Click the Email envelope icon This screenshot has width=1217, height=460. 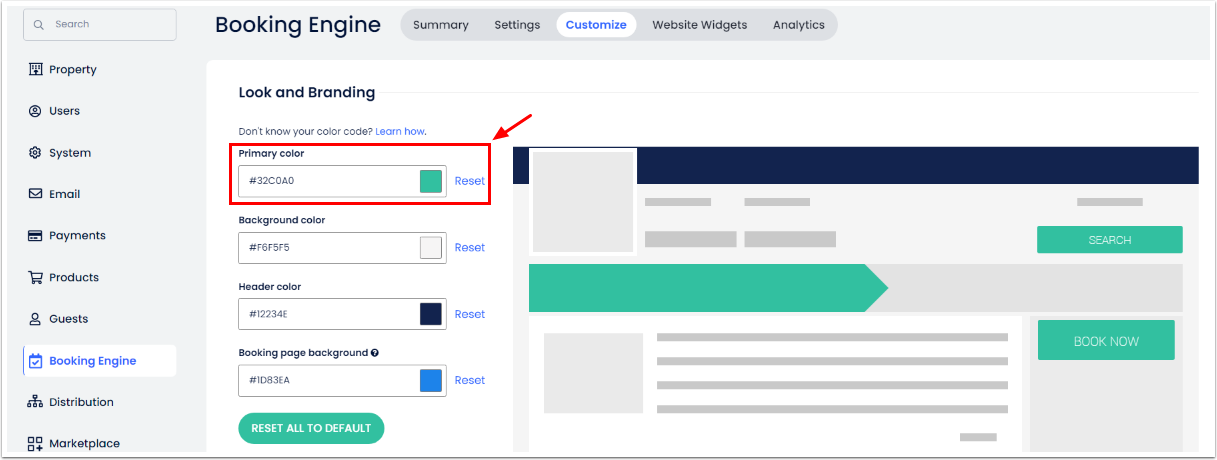coord(36,194)
